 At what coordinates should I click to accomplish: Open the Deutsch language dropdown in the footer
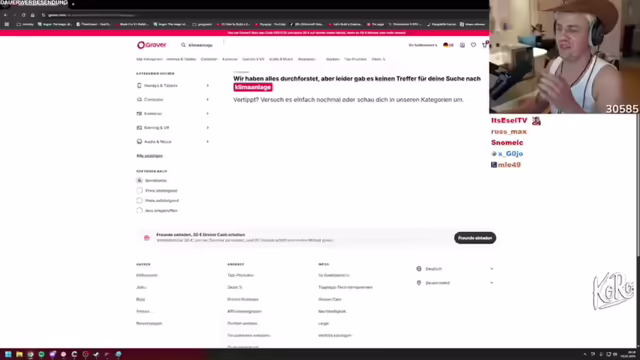pos(455,269)
